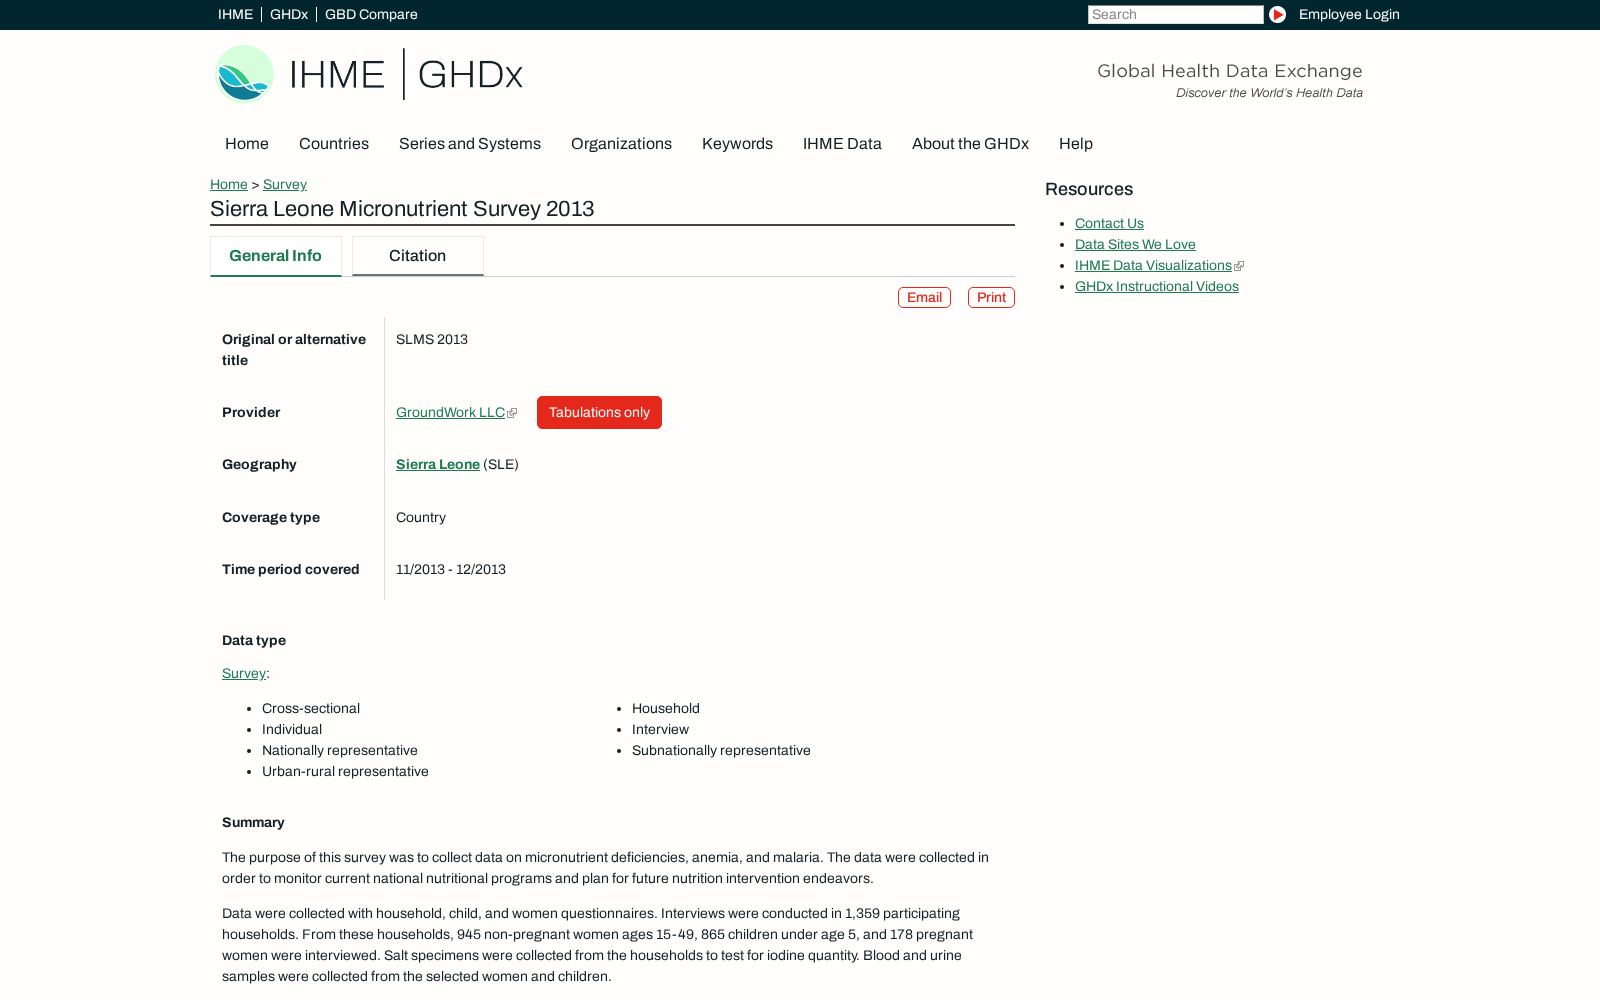The height and width of the screenshot is (1000, 1600).
Task: Click the Original or alternative title label
Action: tap(294, 350)
